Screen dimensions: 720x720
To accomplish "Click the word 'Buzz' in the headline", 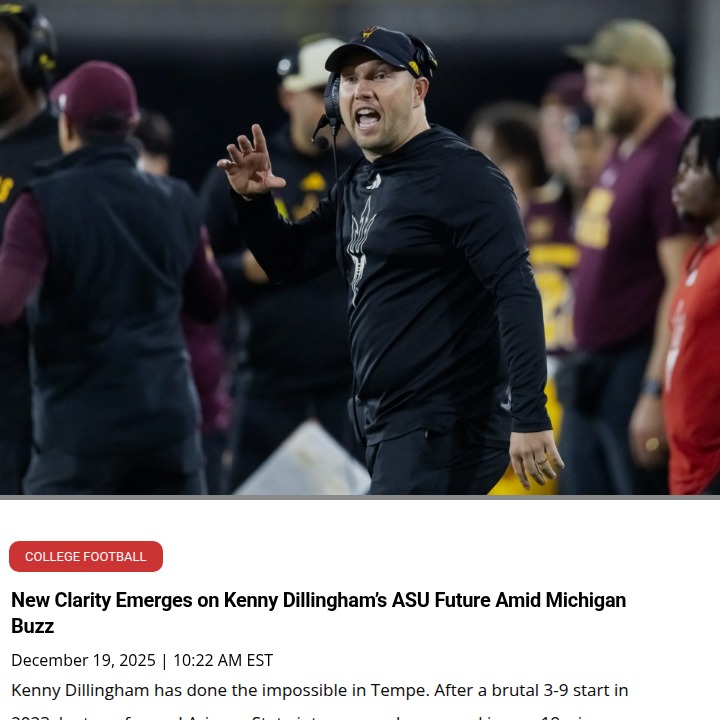I will click(x=33, y=626).
